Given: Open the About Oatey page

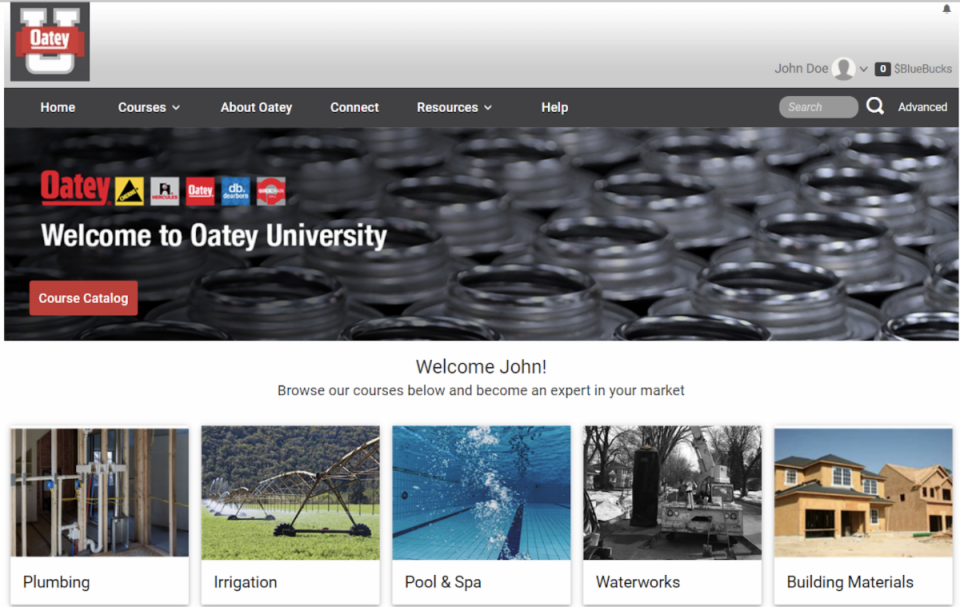Looking at the screenshot, I should (257, 107).
